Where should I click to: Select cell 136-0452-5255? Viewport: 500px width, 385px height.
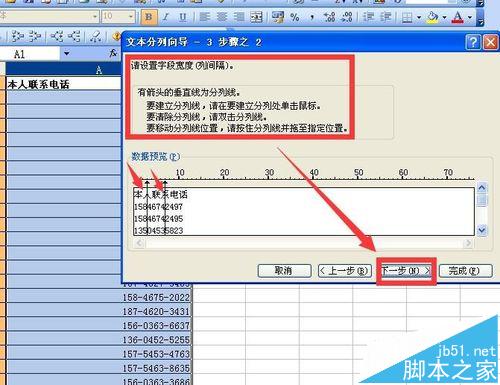pyautogui.click(x=99, y=340)
